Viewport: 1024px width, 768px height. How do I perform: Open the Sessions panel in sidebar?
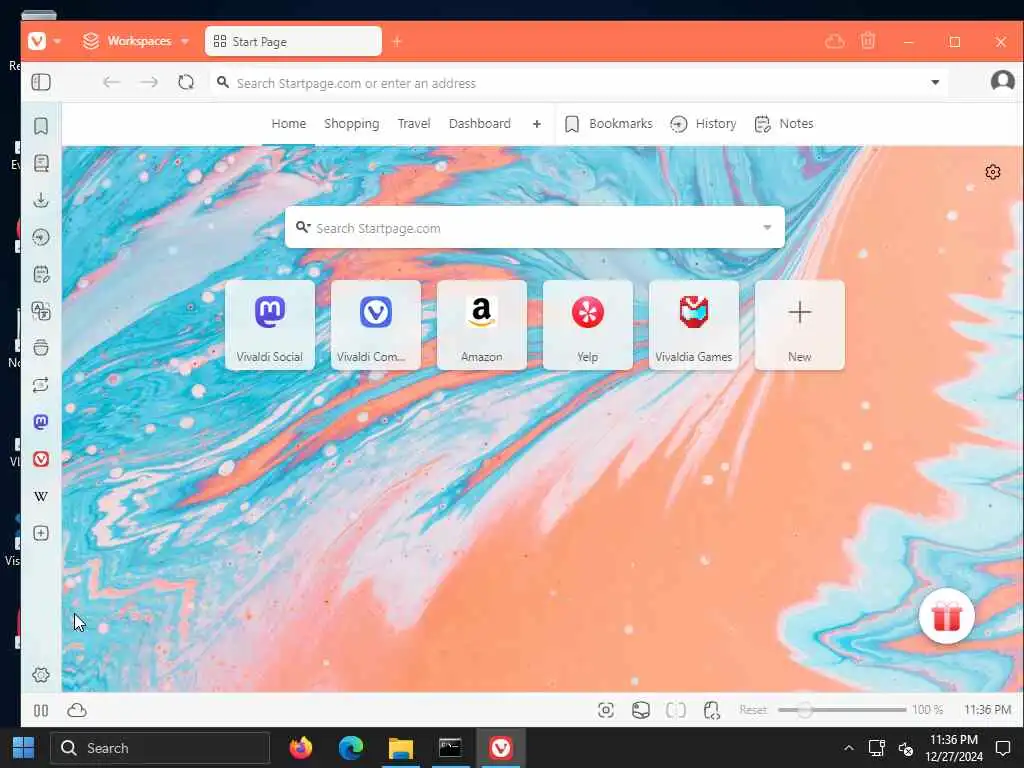tap(41, 385)
